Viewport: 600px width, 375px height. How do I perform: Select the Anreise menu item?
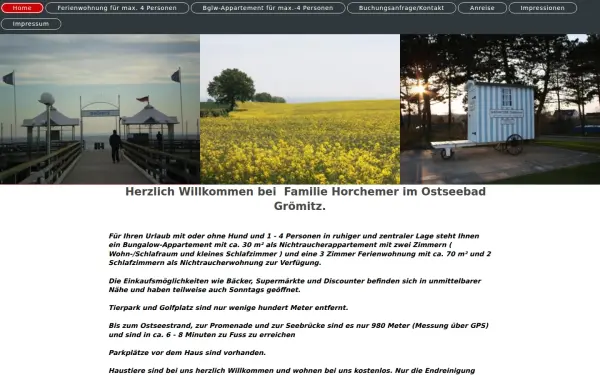(x=482, y=8)
